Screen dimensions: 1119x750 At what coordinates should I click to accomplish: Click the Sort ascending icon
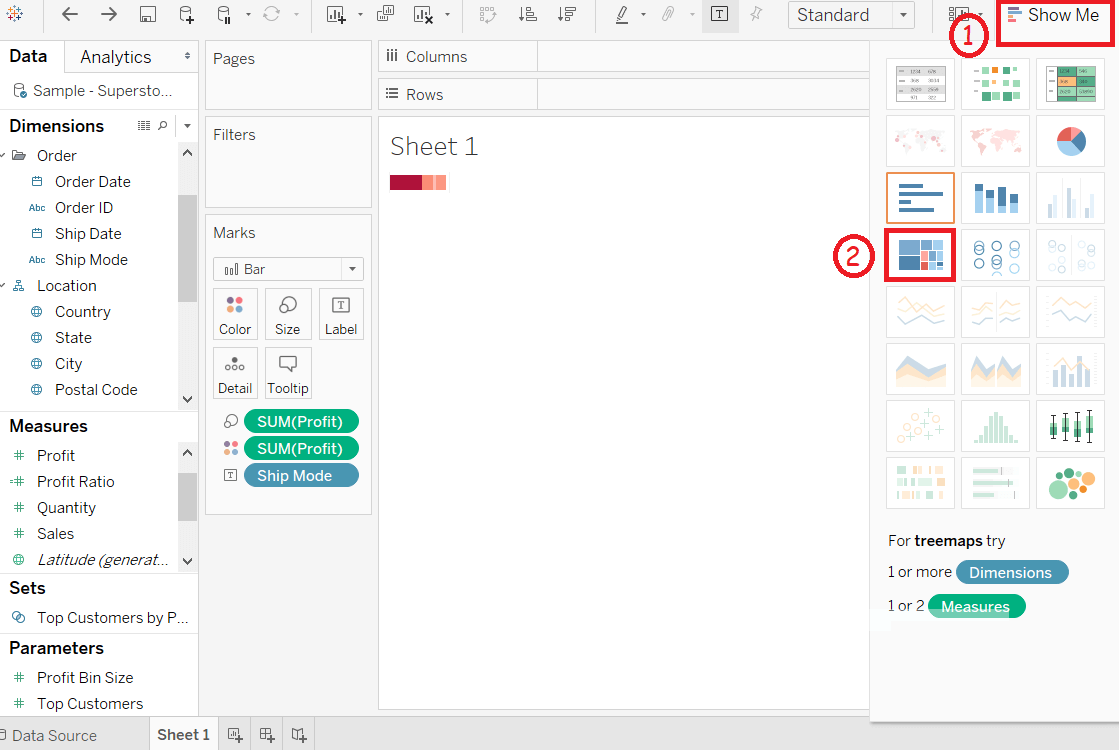[x=527, y=14]
